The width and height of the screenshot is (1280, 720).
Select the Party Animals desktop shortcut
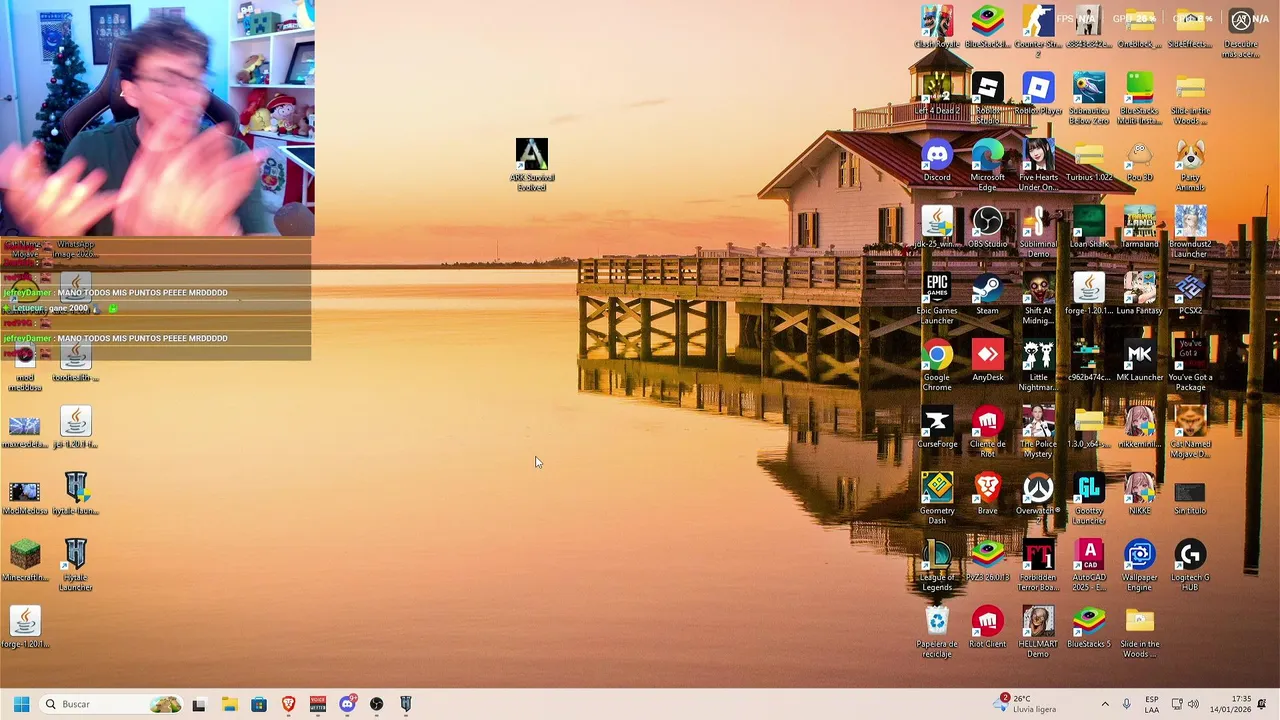click(1190, 166)
